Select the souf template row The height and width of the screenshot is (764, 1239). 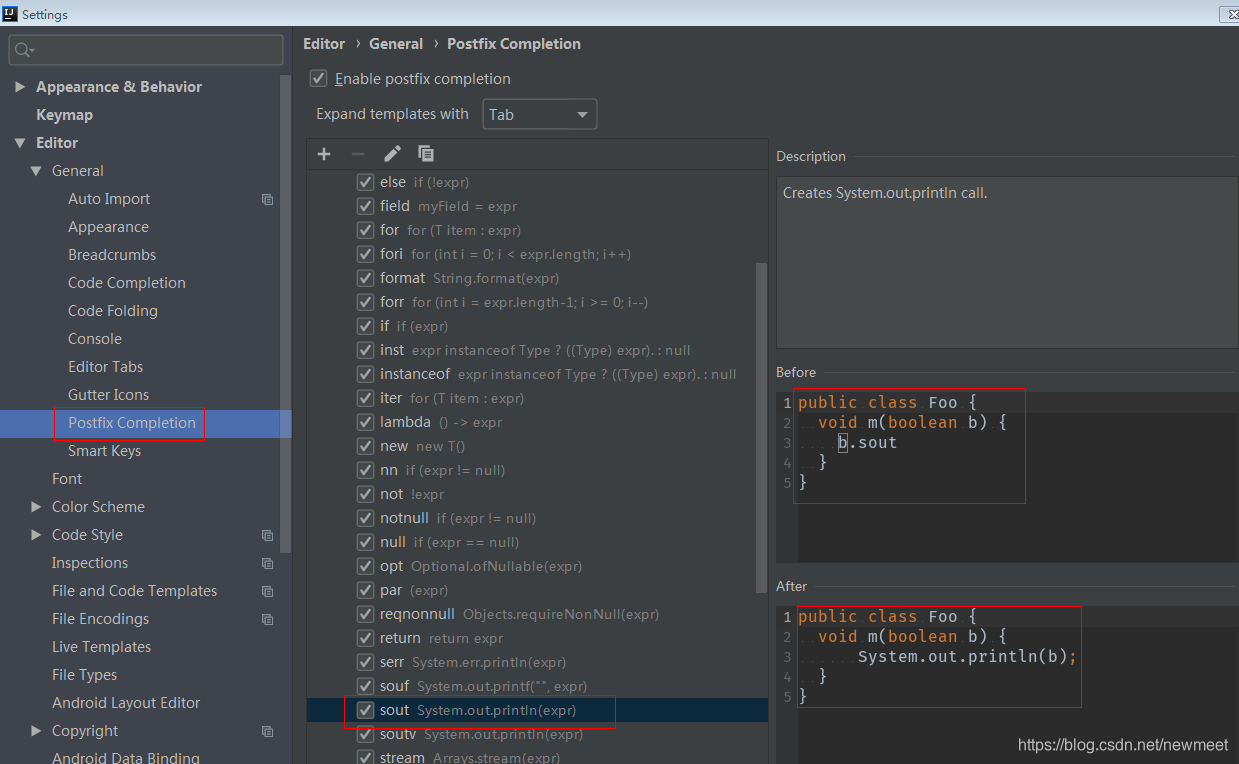tap(537, 686)
